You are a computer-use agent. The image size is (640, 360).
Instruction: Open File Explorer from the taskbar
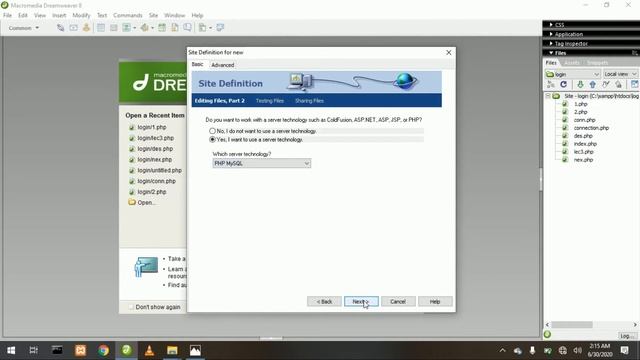pos(172,350)
